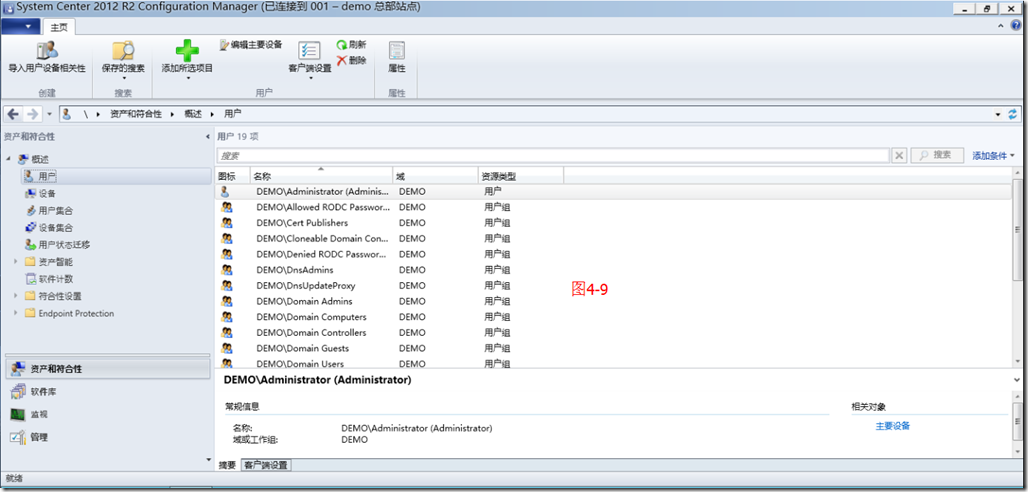The height and width of the screenshot is (492, 1028).
Task: Click Edit Primary Devices (编辑主要设备)
Action: pyautogui.click(x=251, y=45)
